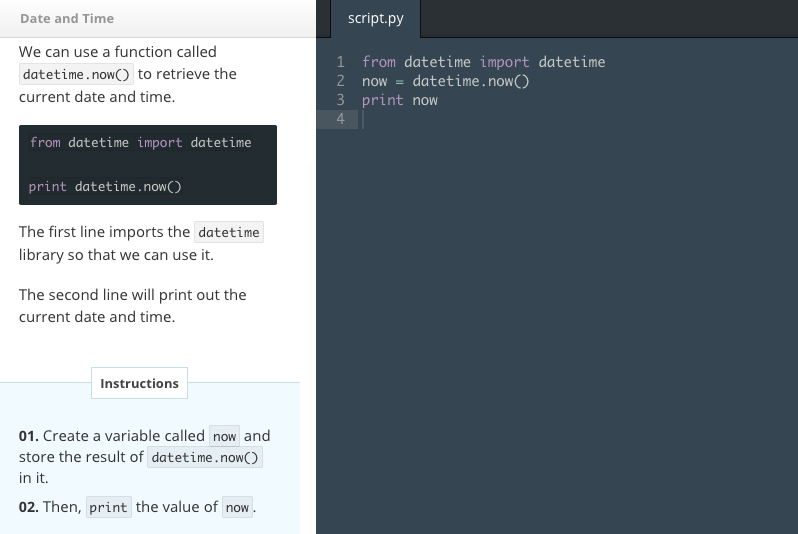
Task: Click 'print datetime.now()' in the example block
Action: pos(105,187)
